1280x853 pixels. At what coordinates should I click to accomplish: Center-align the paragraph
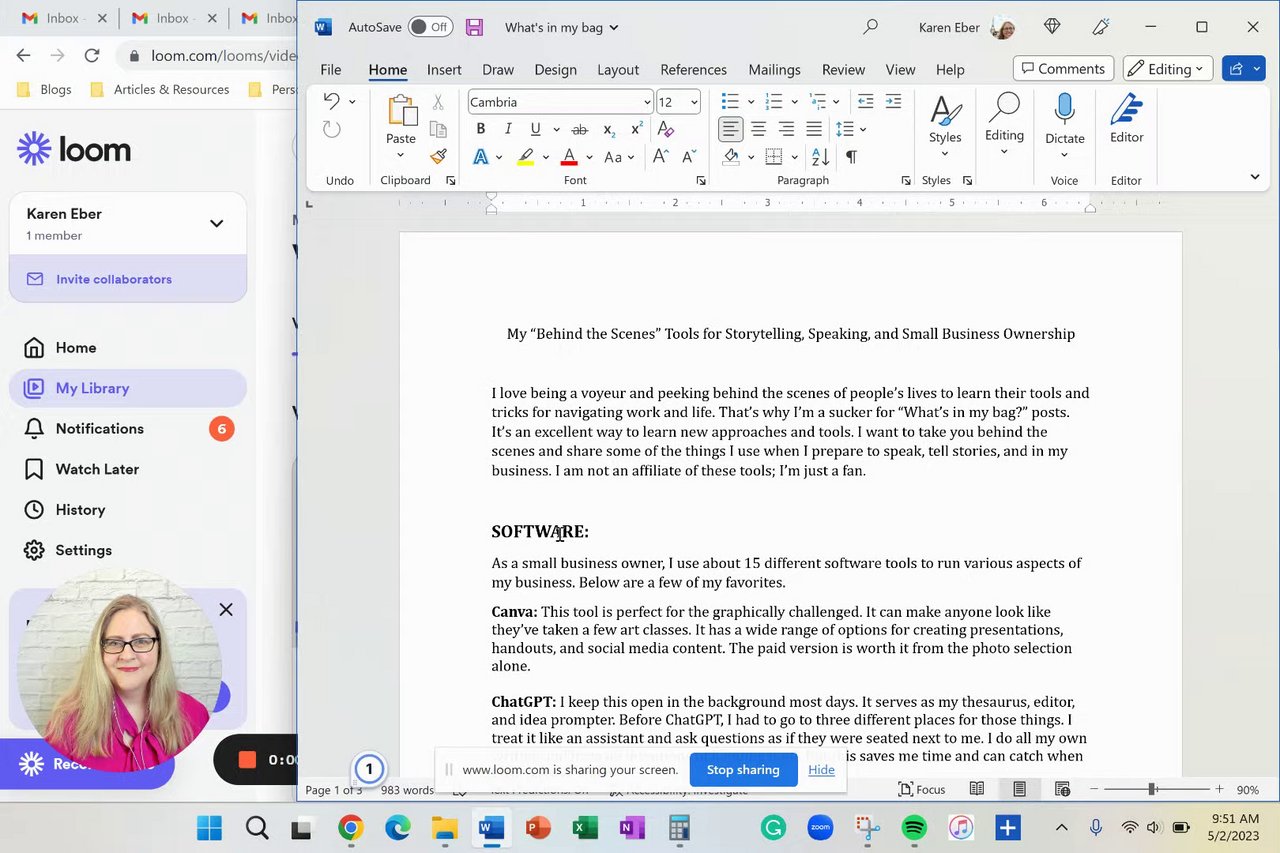coord(759,129)
